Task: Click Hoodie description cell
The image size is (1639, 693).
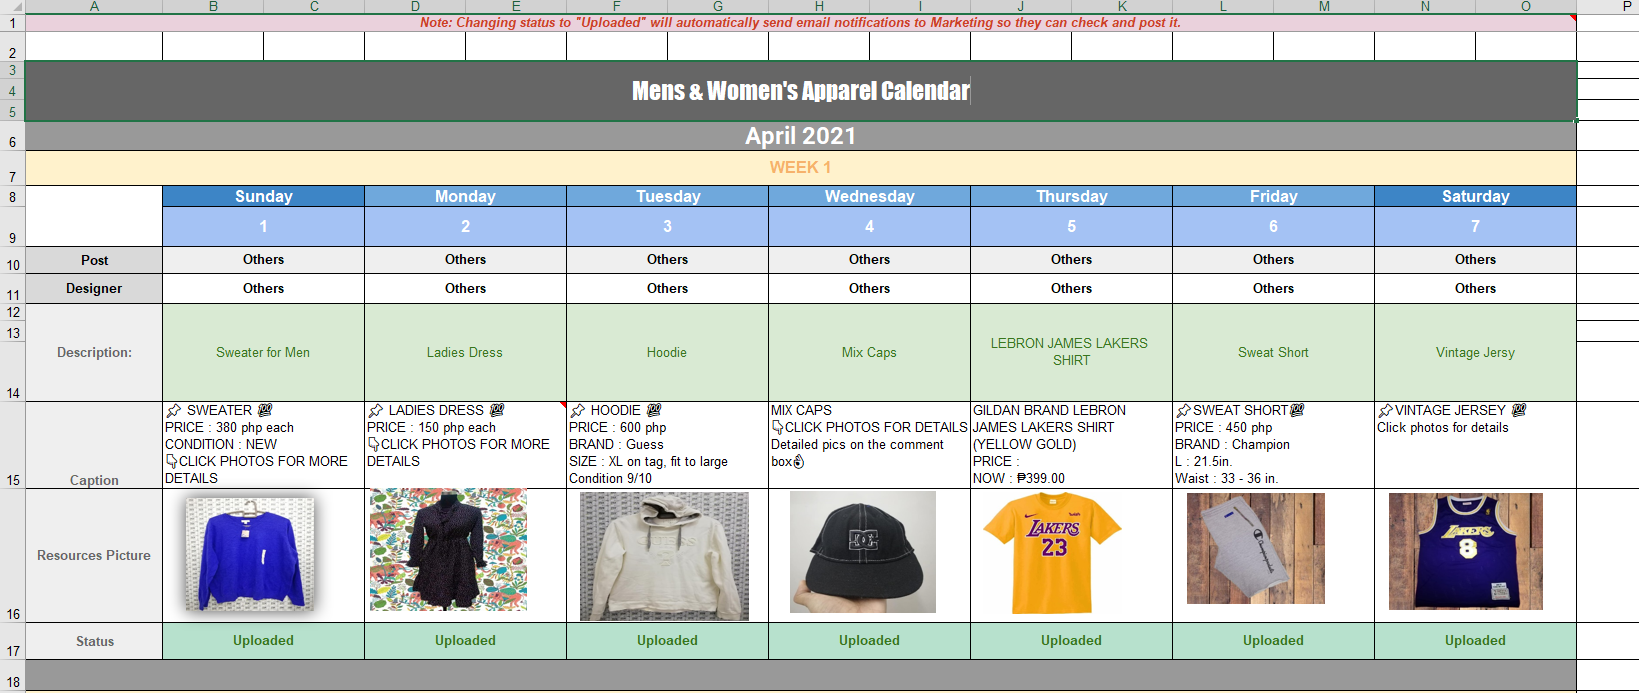Action: click(x=668, y=352)
